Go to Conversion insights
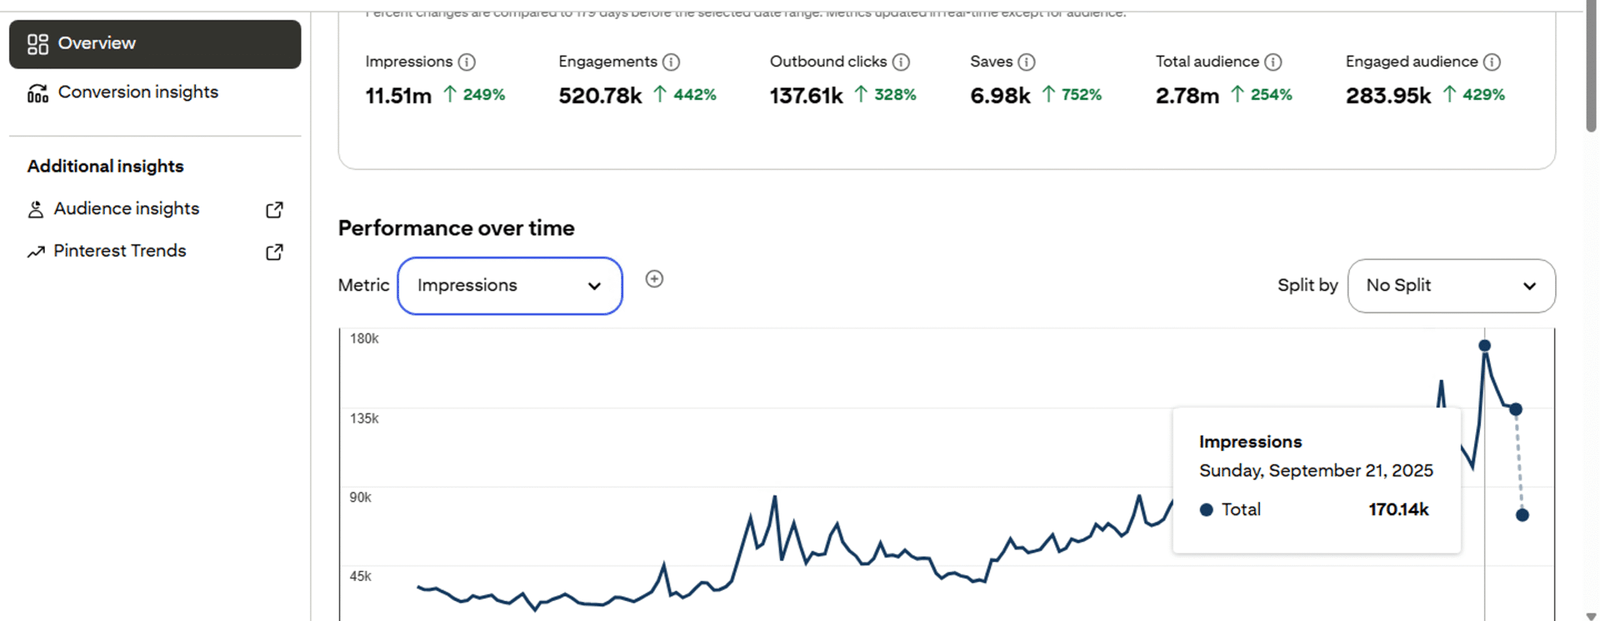 point(138,92)
